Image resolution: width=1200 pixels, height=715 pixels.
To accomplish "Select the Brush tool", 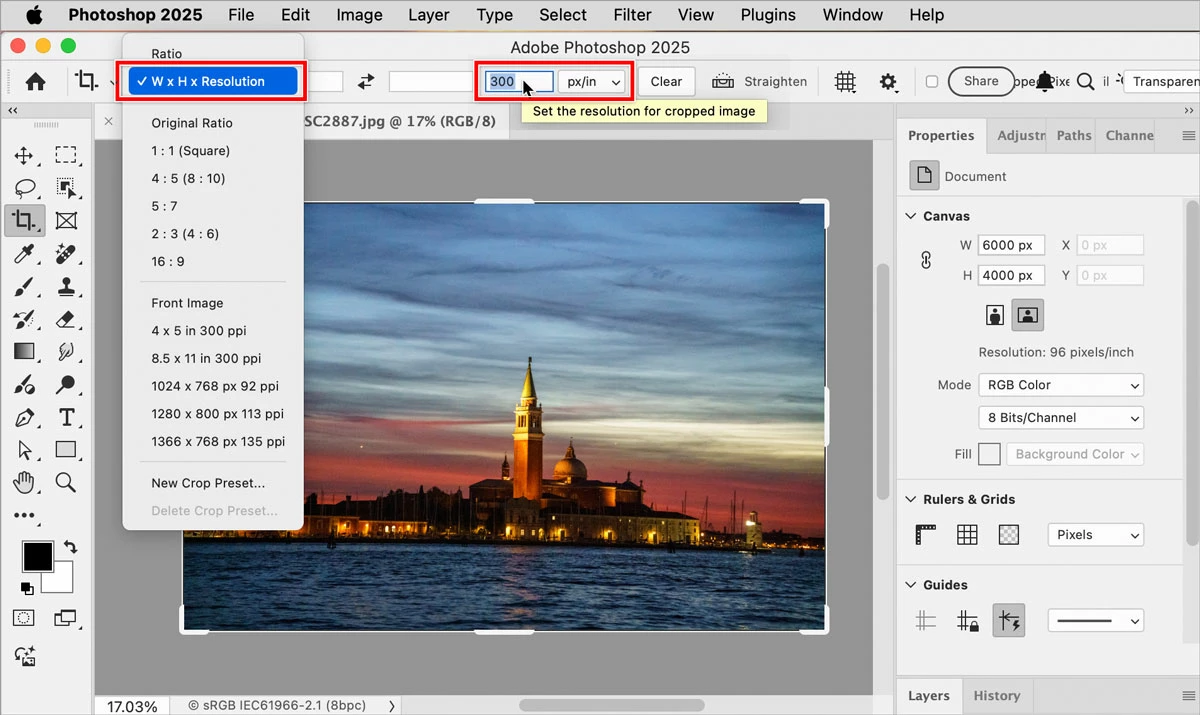I will (x=24, y=287).
